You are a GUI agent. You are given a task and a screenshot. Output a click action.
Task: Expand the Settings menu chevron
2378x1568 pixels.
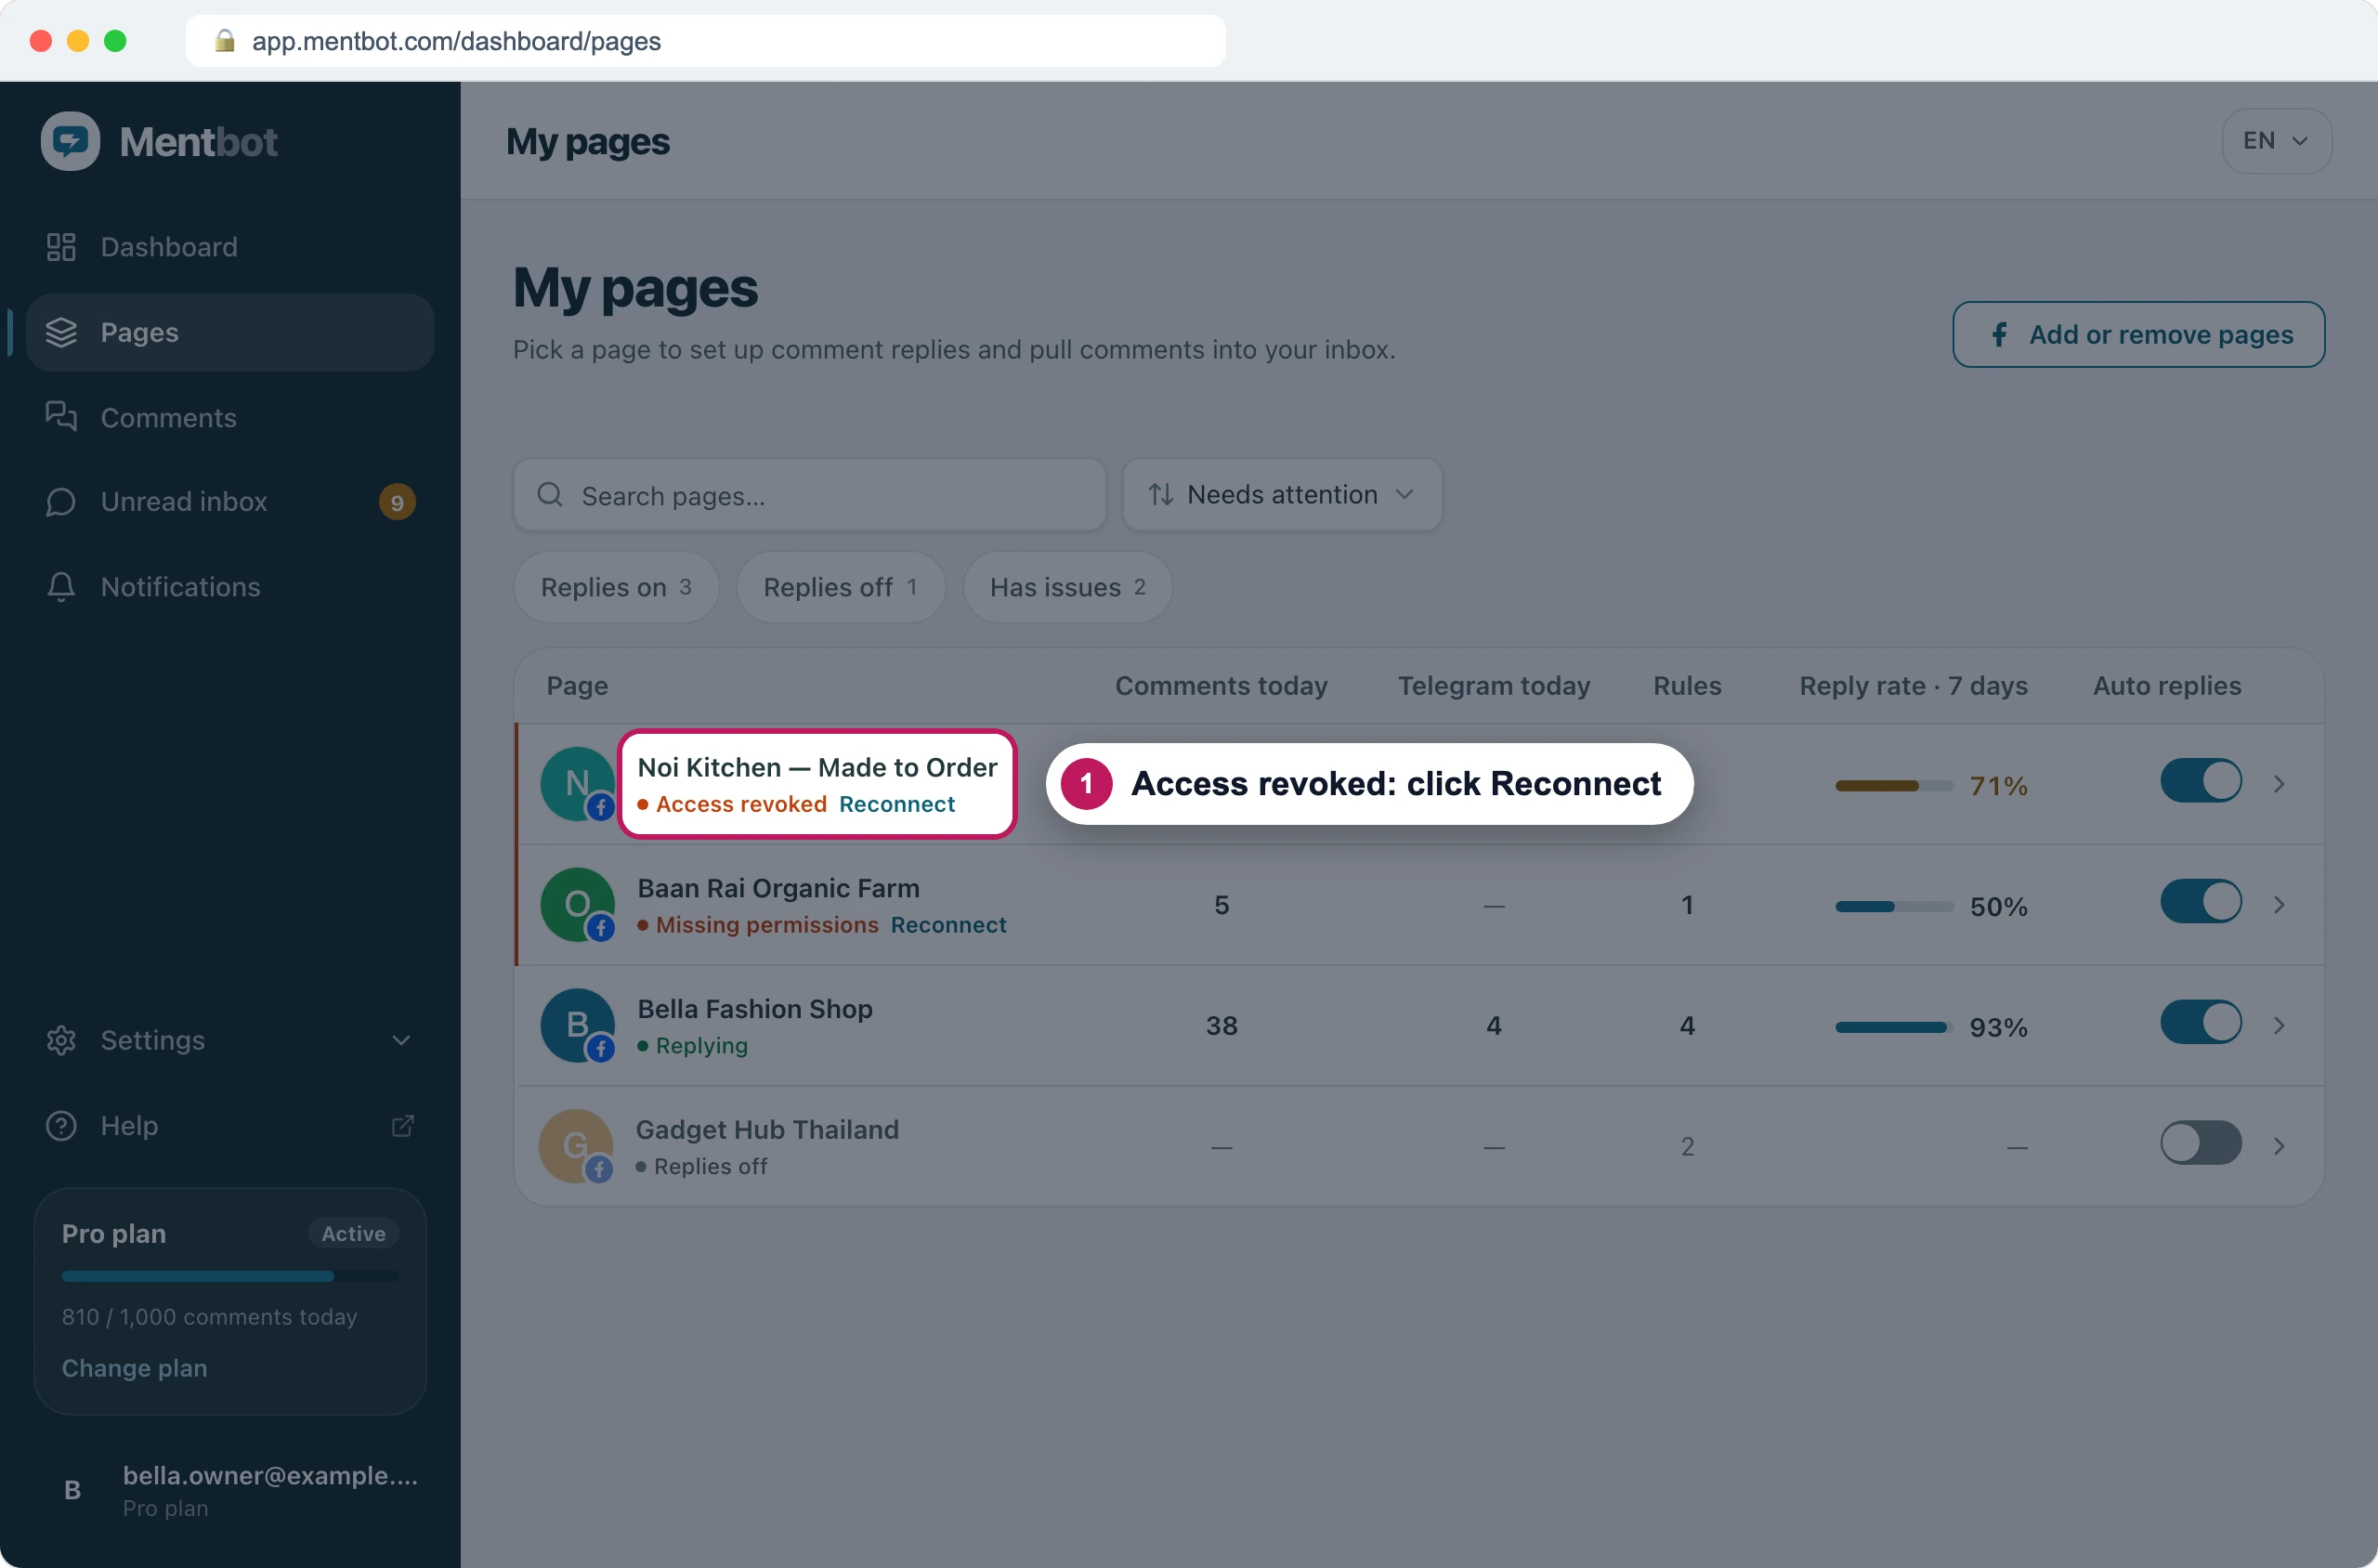tap(401, 1040)
